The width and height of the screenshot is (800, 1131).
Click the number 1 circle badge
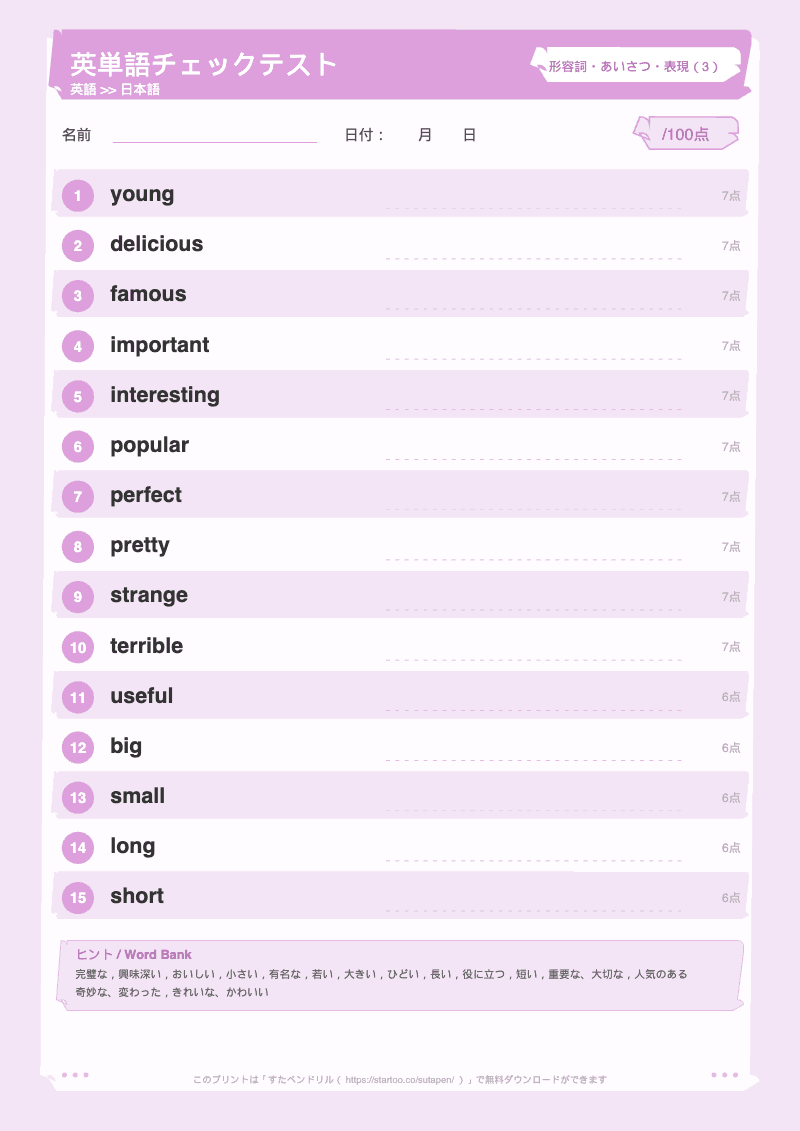coord(78,195)
